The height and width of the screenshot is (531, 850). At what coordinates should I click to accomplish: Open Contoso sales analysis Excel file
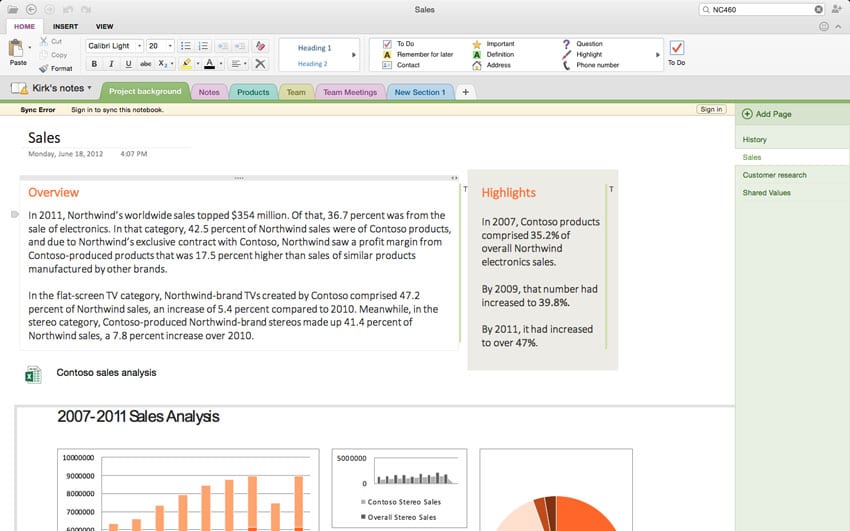coord(34,374)
